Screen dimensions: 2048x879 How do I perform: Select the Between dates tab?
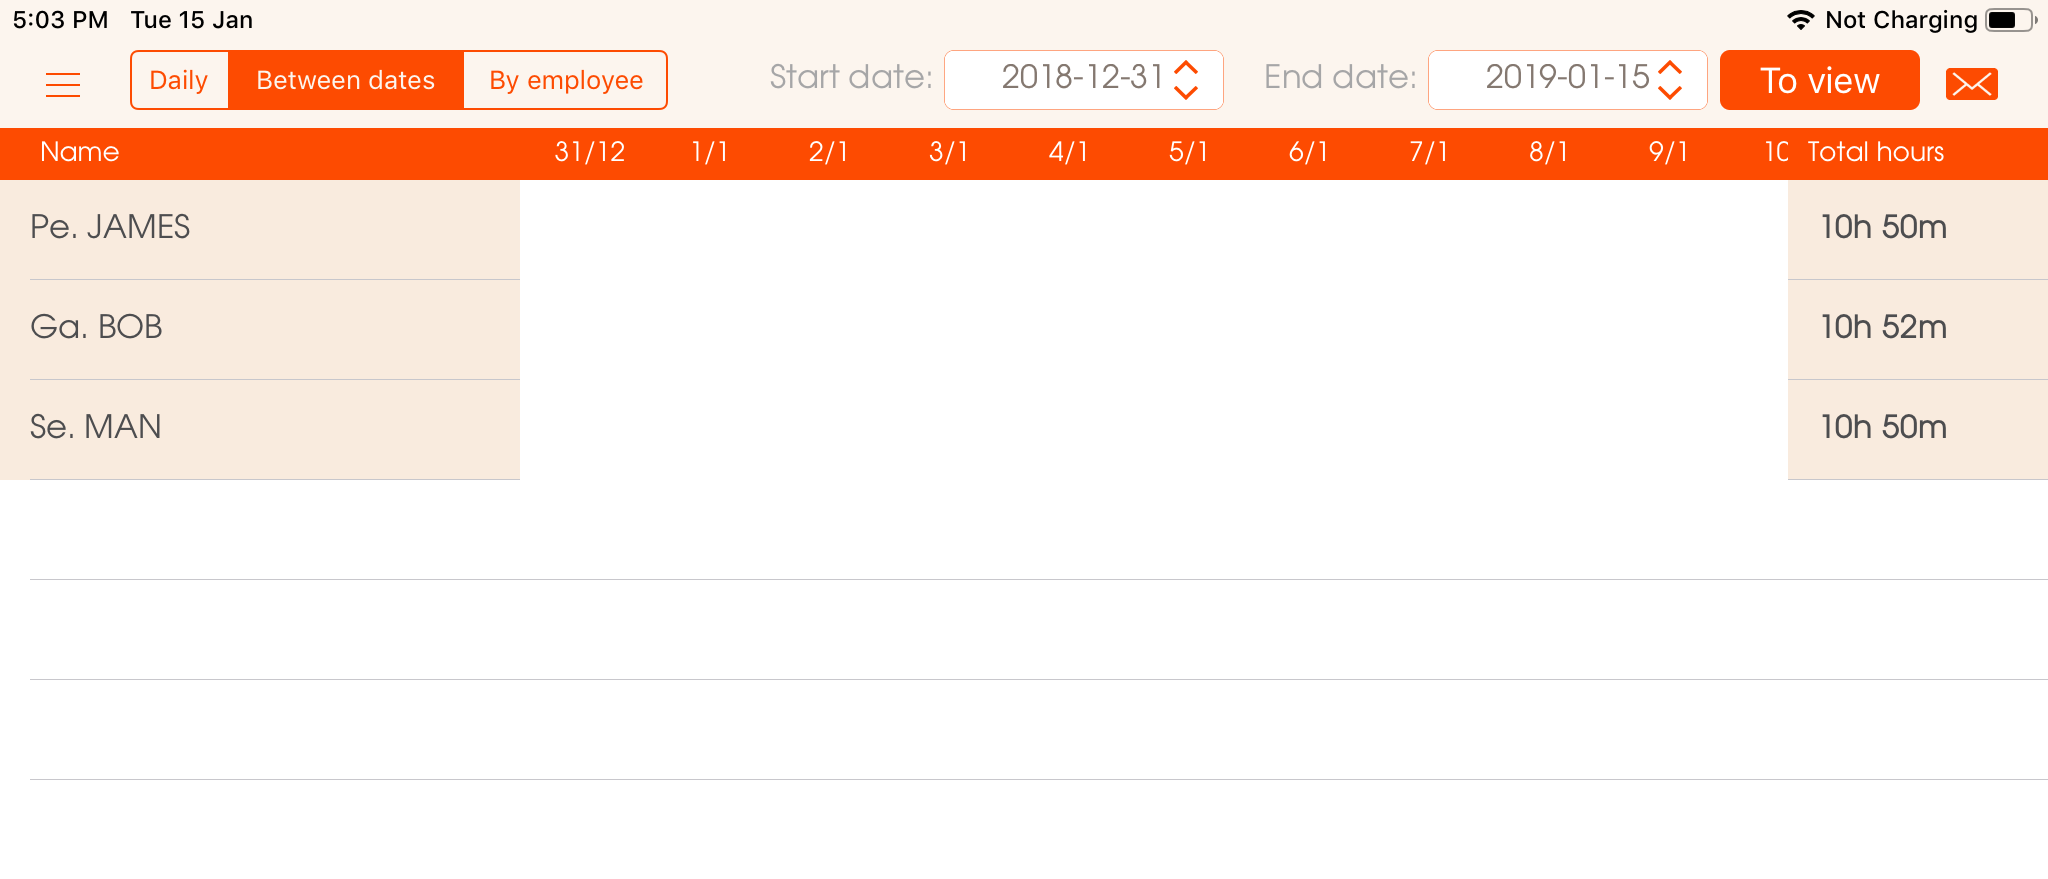tap(346, 80)
